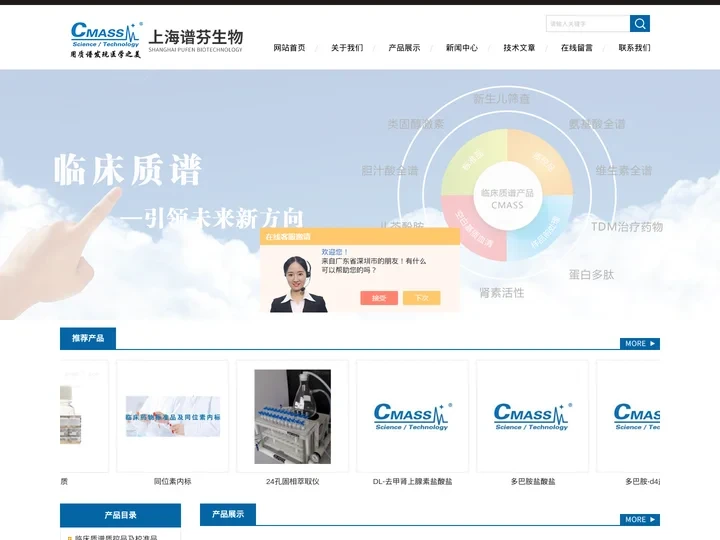Viewport: 720px width, 540px height.
Task: Accept the online chat invitation (接受)
Action: pos(379,298)
